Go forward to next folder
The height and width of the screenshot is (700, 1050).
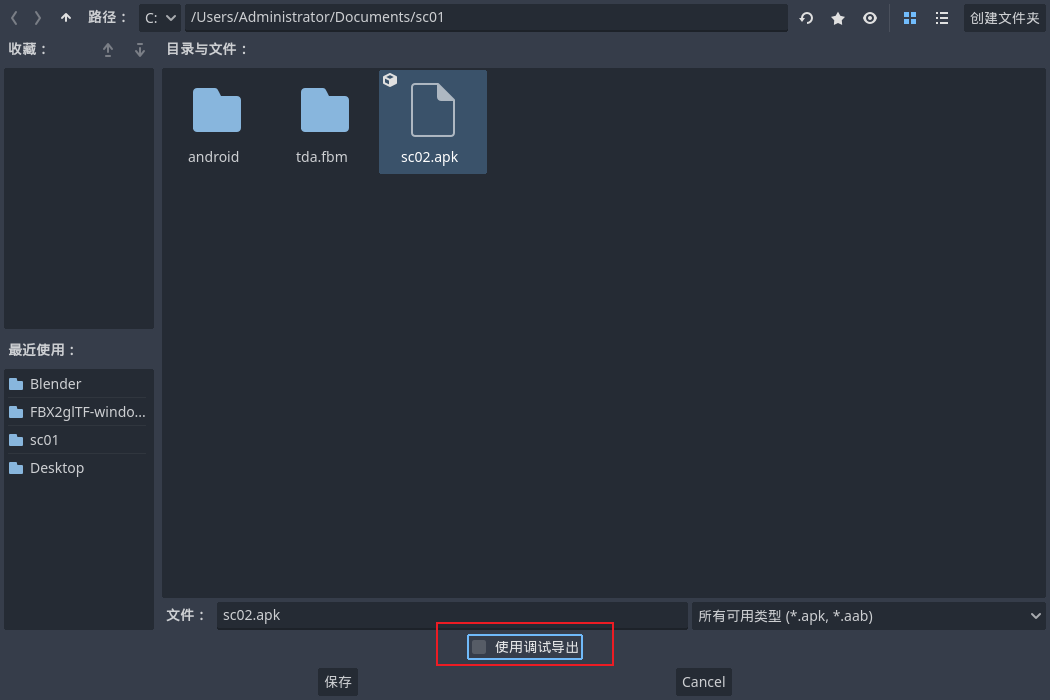click(38, 18)
